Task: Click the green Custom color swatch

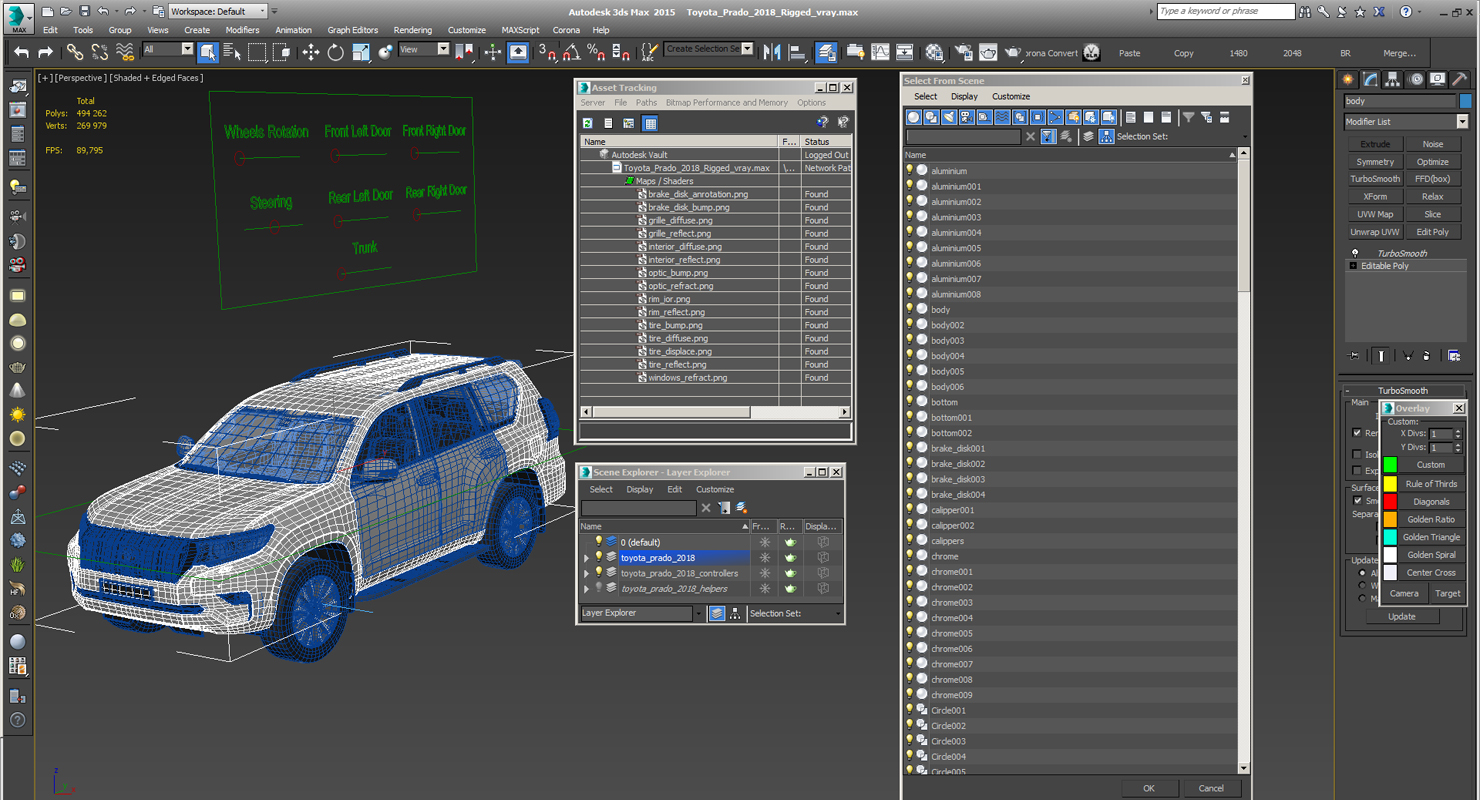Action: 1390,465
